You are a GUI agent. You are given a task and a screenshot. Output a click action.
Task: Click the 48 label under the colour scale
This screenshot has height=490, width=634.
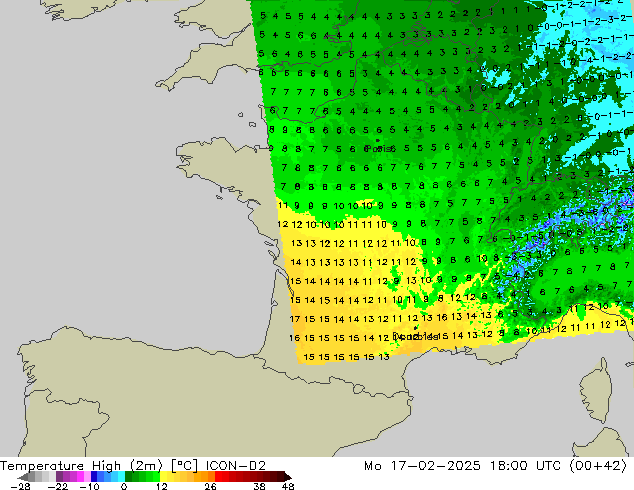click(288, 486)
